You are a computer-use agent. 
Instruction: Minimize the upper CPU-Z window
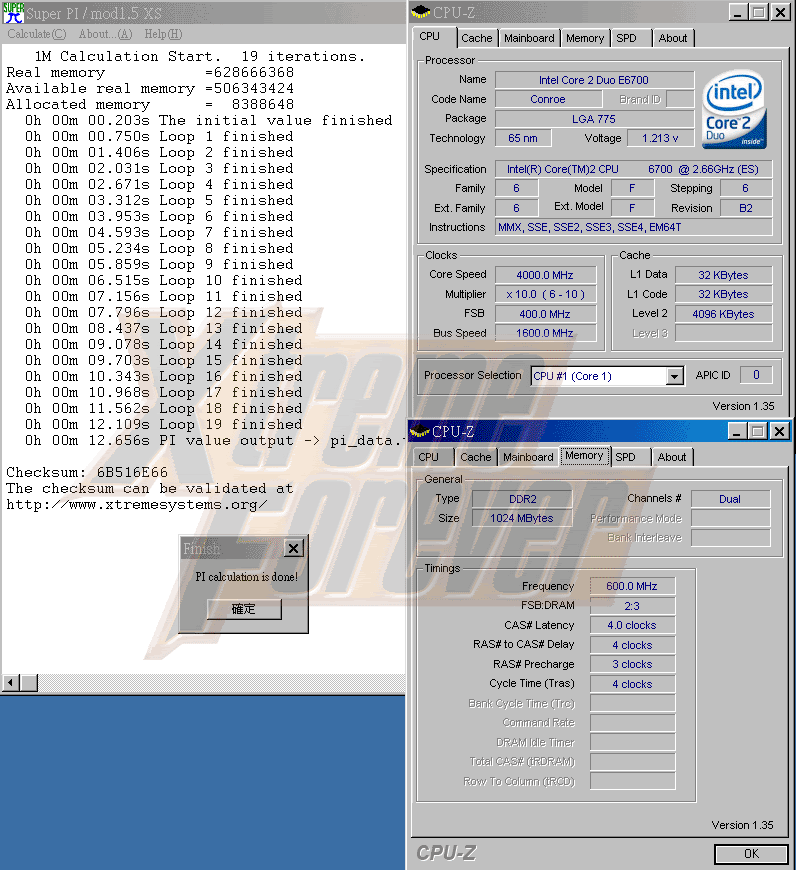[737, 12]
